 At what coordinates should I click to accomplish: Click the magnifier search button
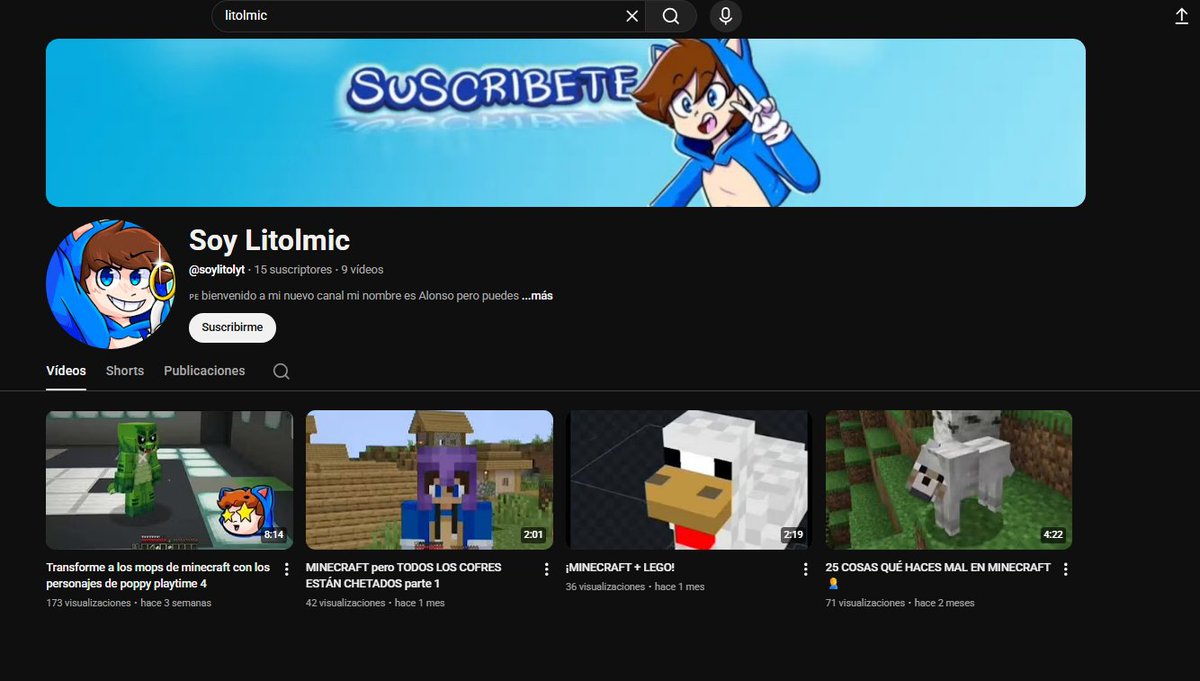pos(671,16)
